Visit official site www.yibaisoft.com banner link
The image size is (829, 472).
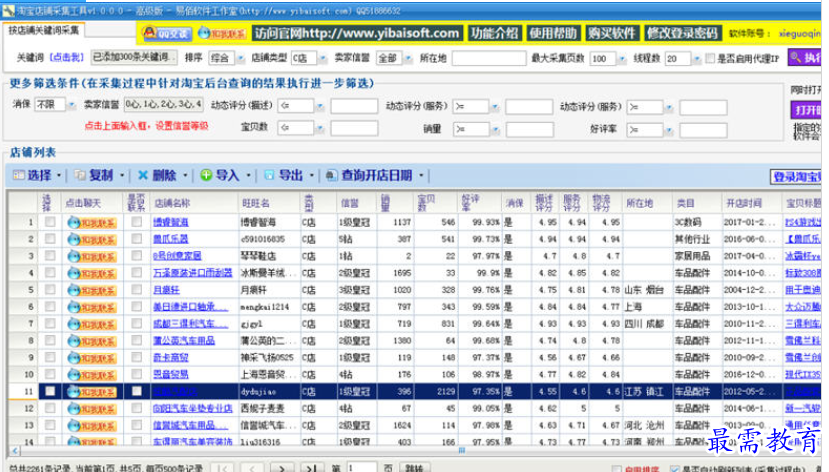357,33
